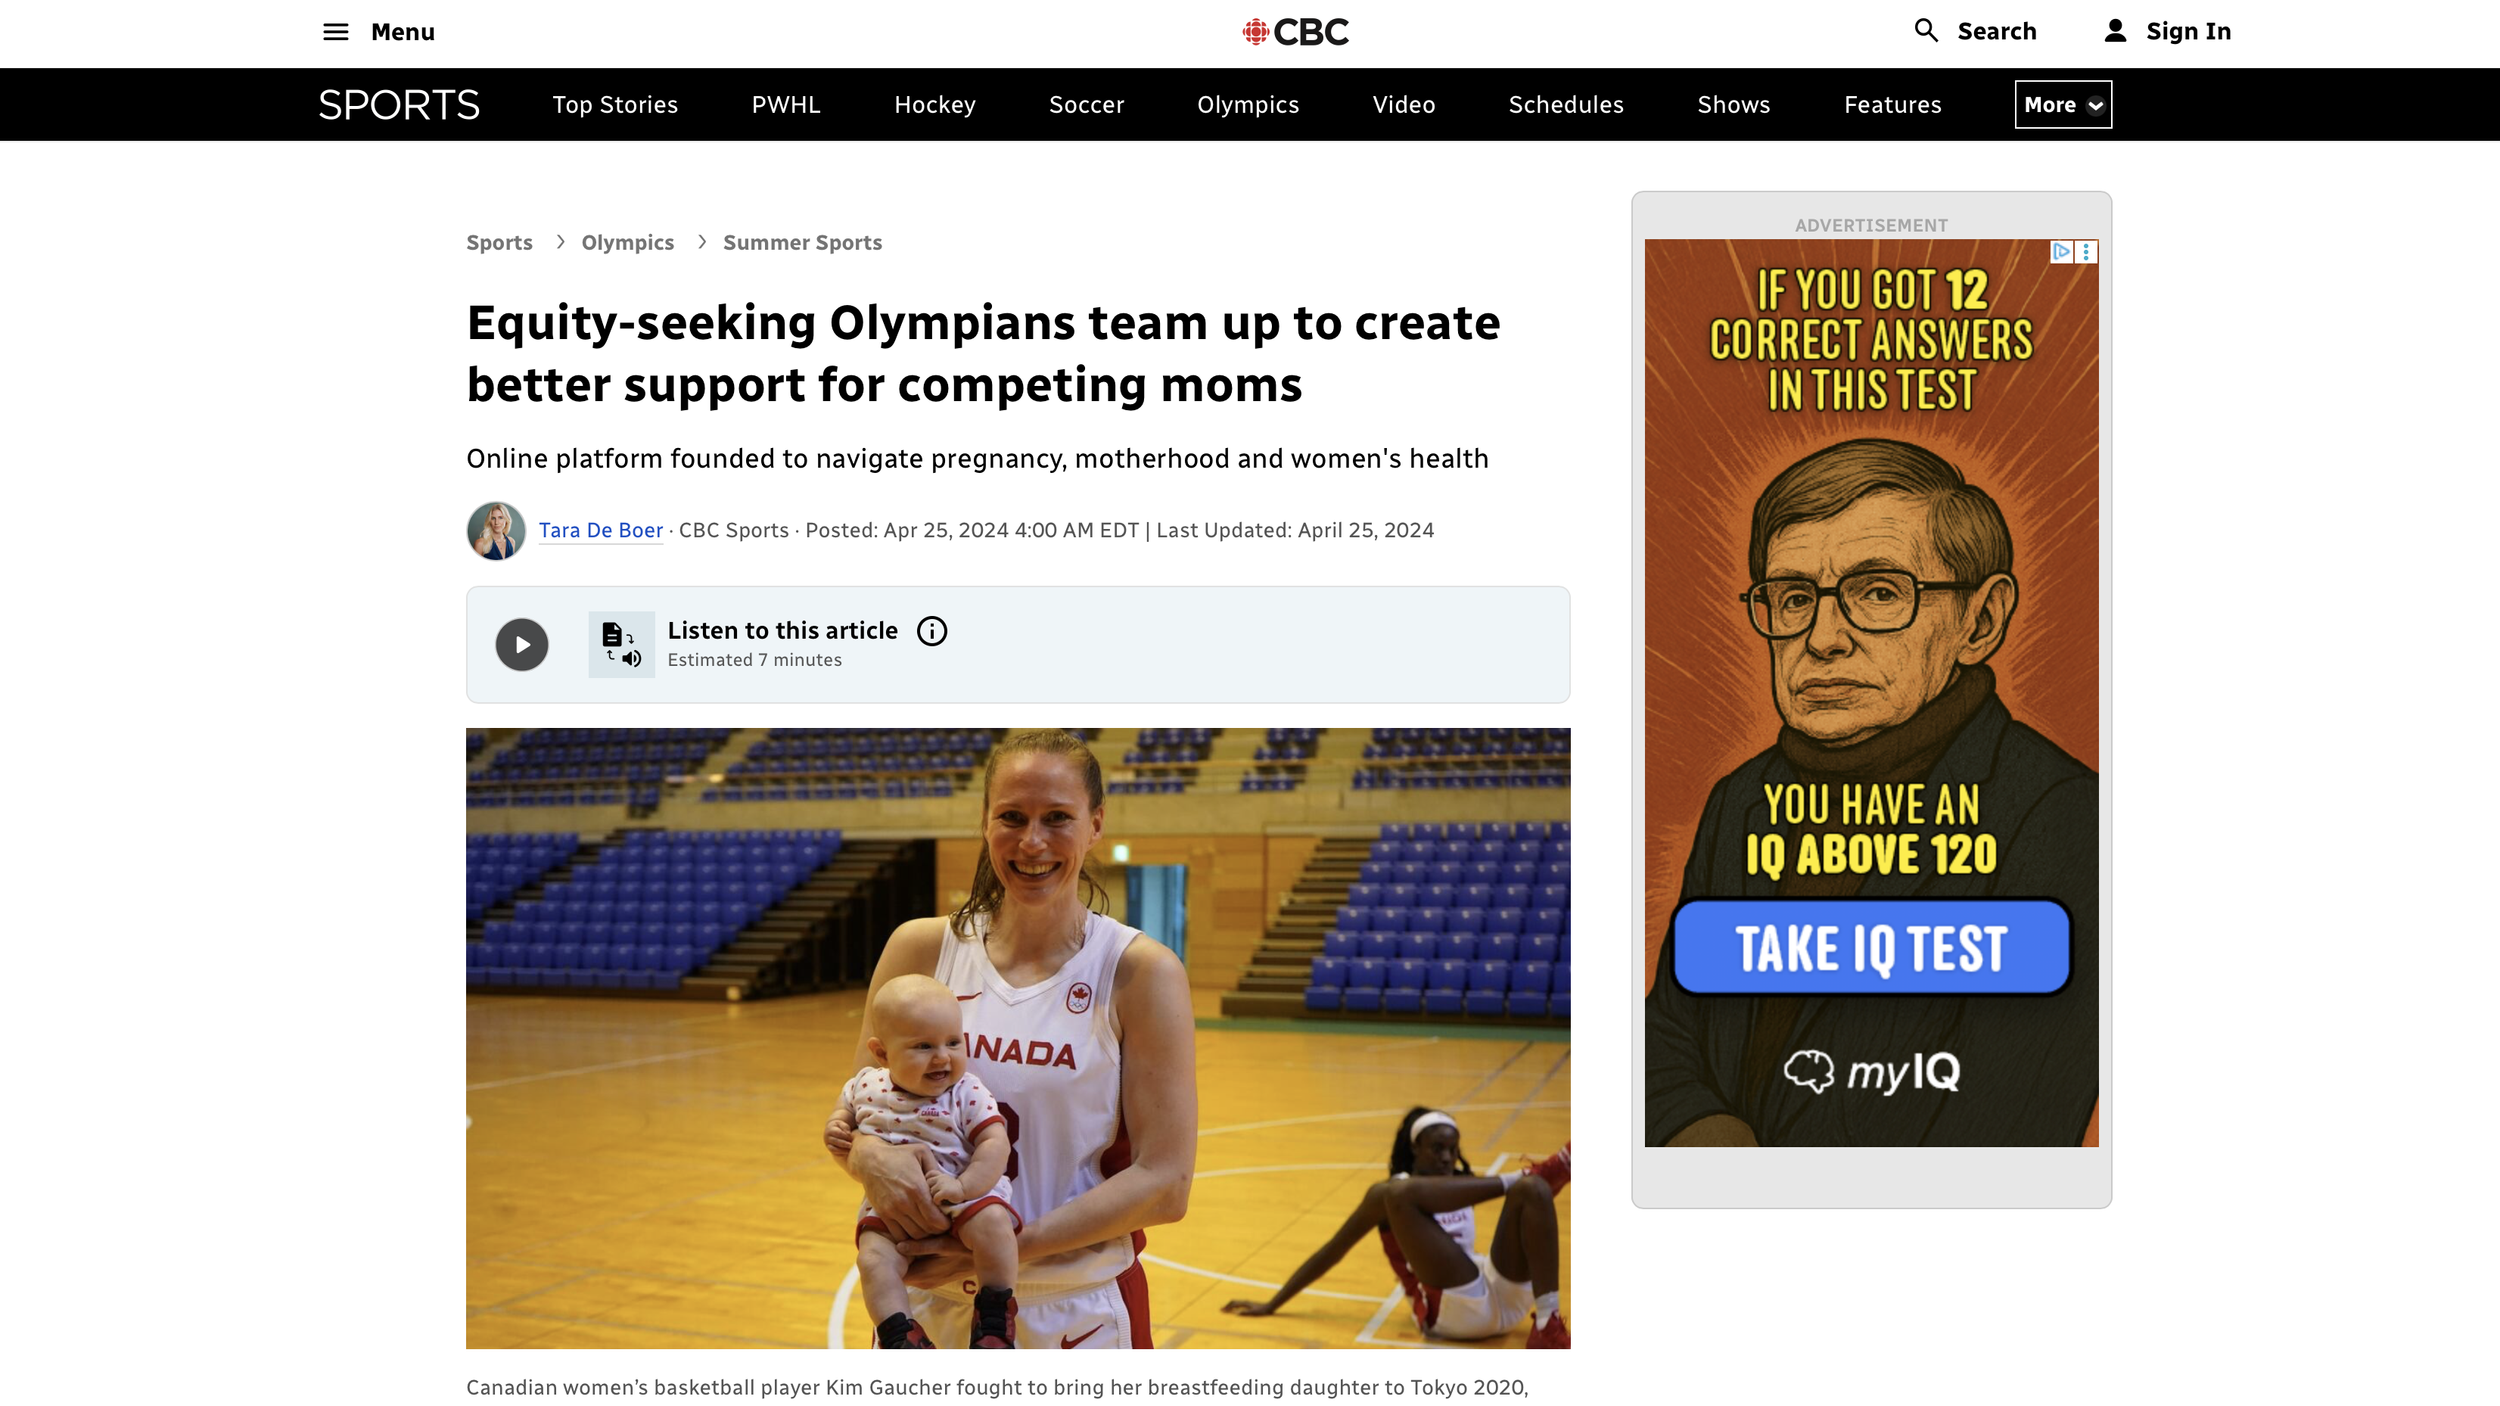Open the Kim Gaucher article photo
The image size is (2500, 1406).
click(x=1018, y=1038)
